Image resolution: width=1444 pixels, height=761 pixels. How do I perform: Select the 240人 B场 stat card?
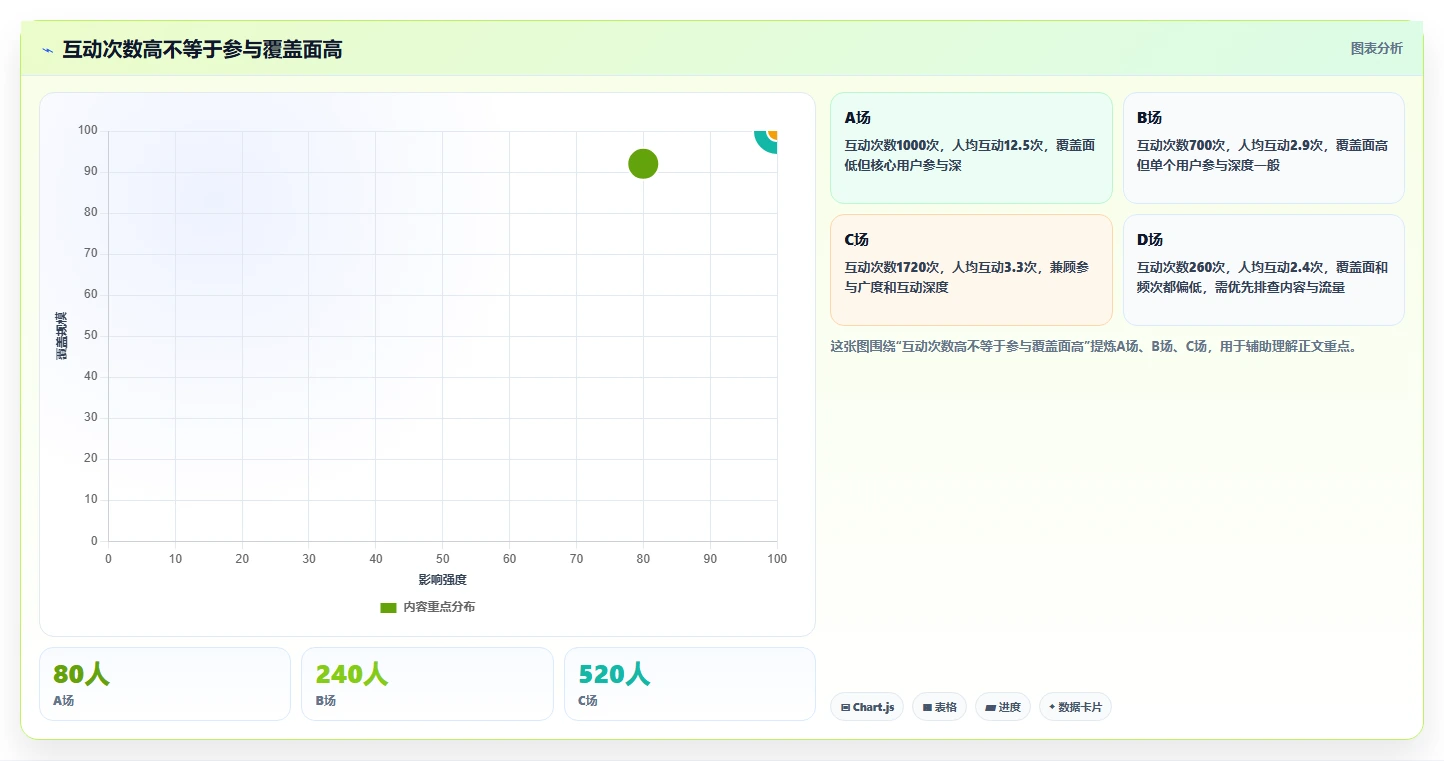tap(427, 684)
